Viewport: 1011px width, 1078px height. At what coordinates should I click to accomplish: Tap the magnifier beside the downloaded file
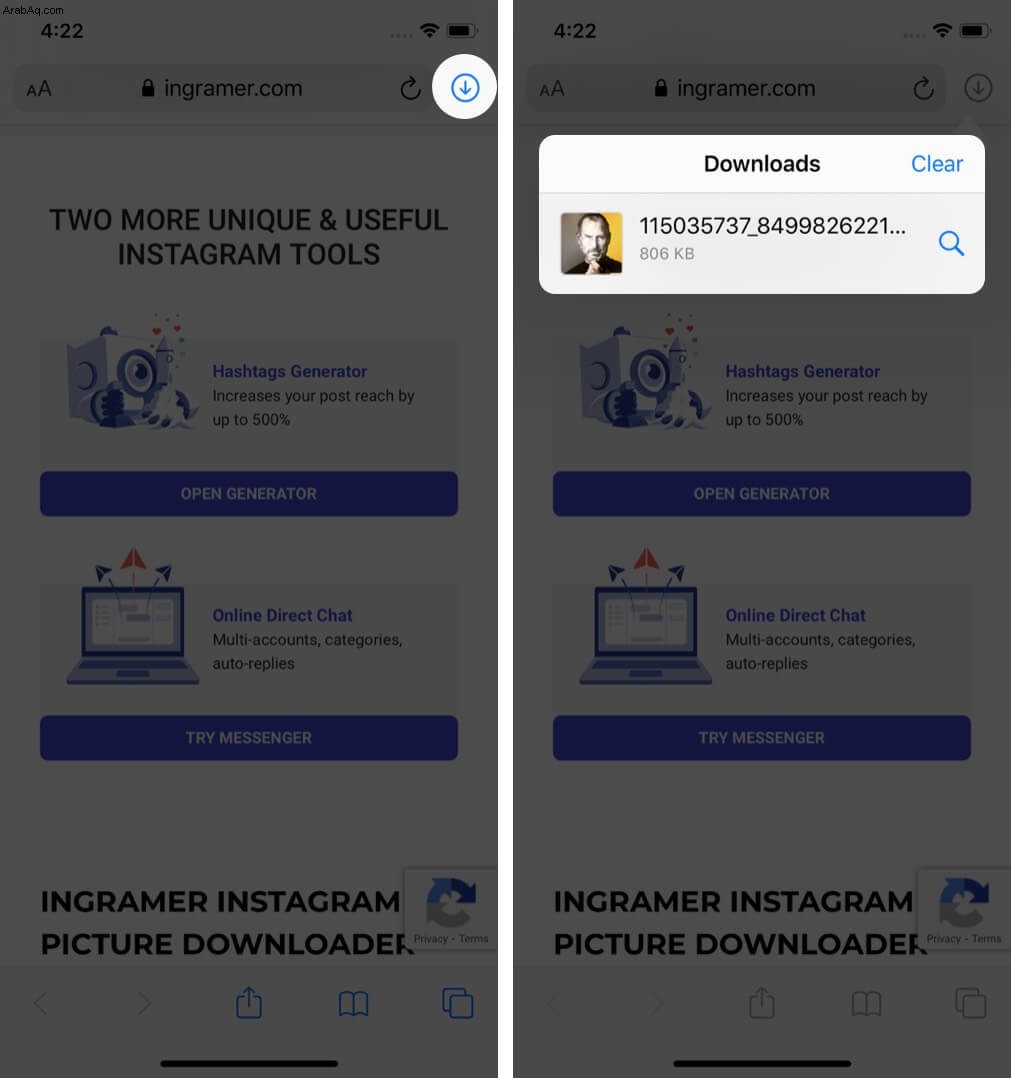tap(951, 243)
